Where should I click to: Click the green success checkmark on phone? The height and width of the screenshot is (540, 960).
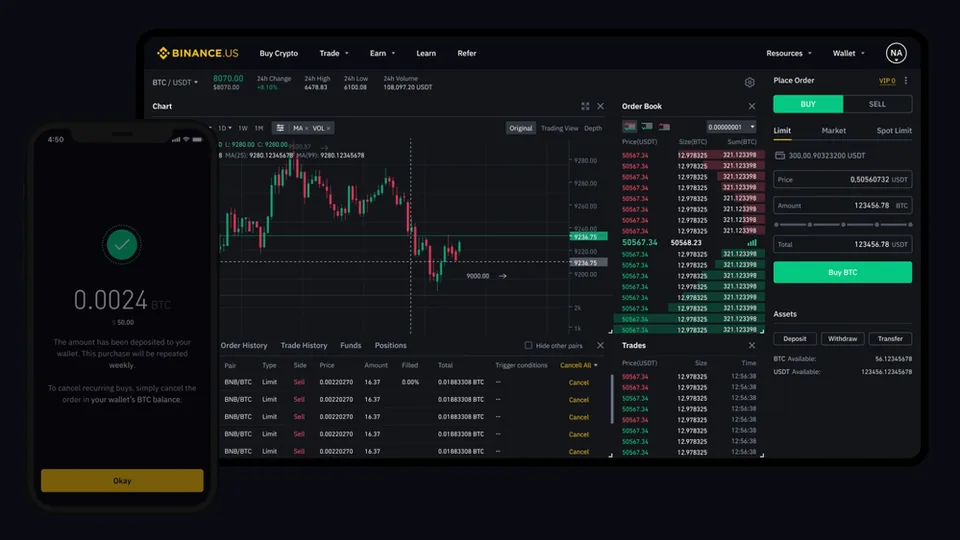tap(122, 245)
